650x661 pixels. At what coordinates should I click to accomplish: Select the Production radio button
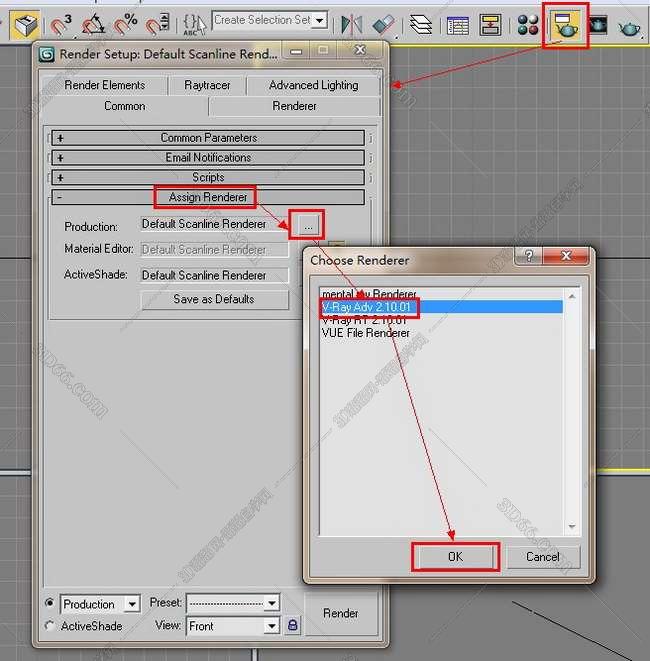[x=50, y=604]
